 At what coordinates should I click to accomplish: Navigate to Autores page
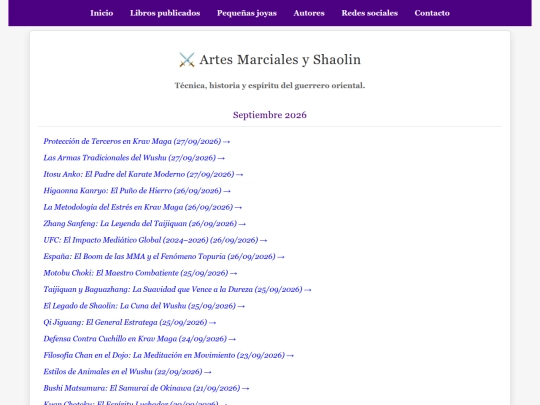(309, 13)
